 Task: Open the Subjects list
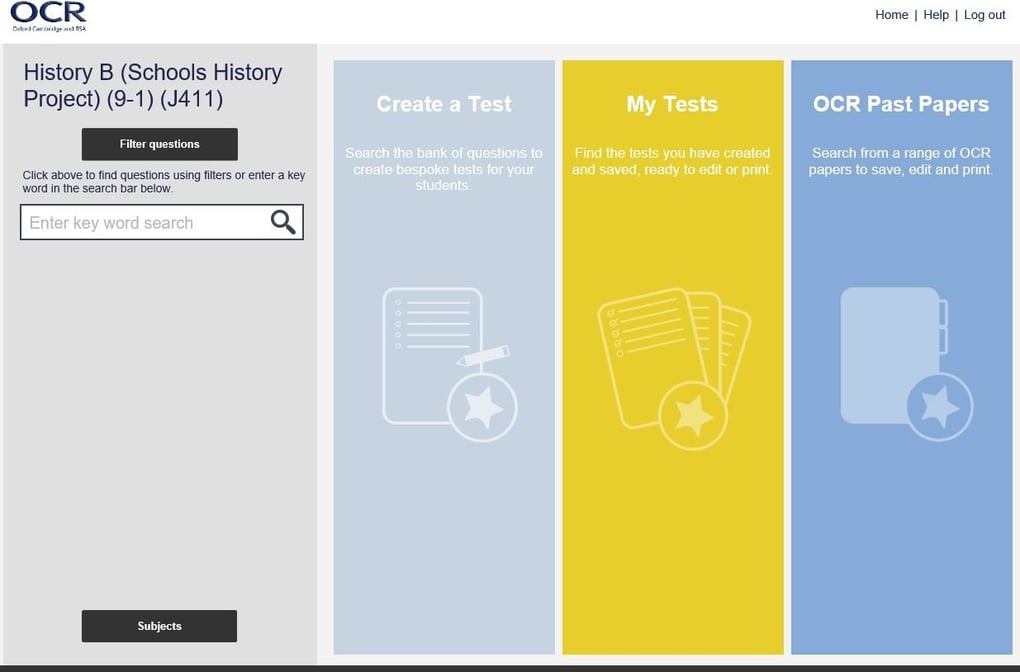(158, 625)
